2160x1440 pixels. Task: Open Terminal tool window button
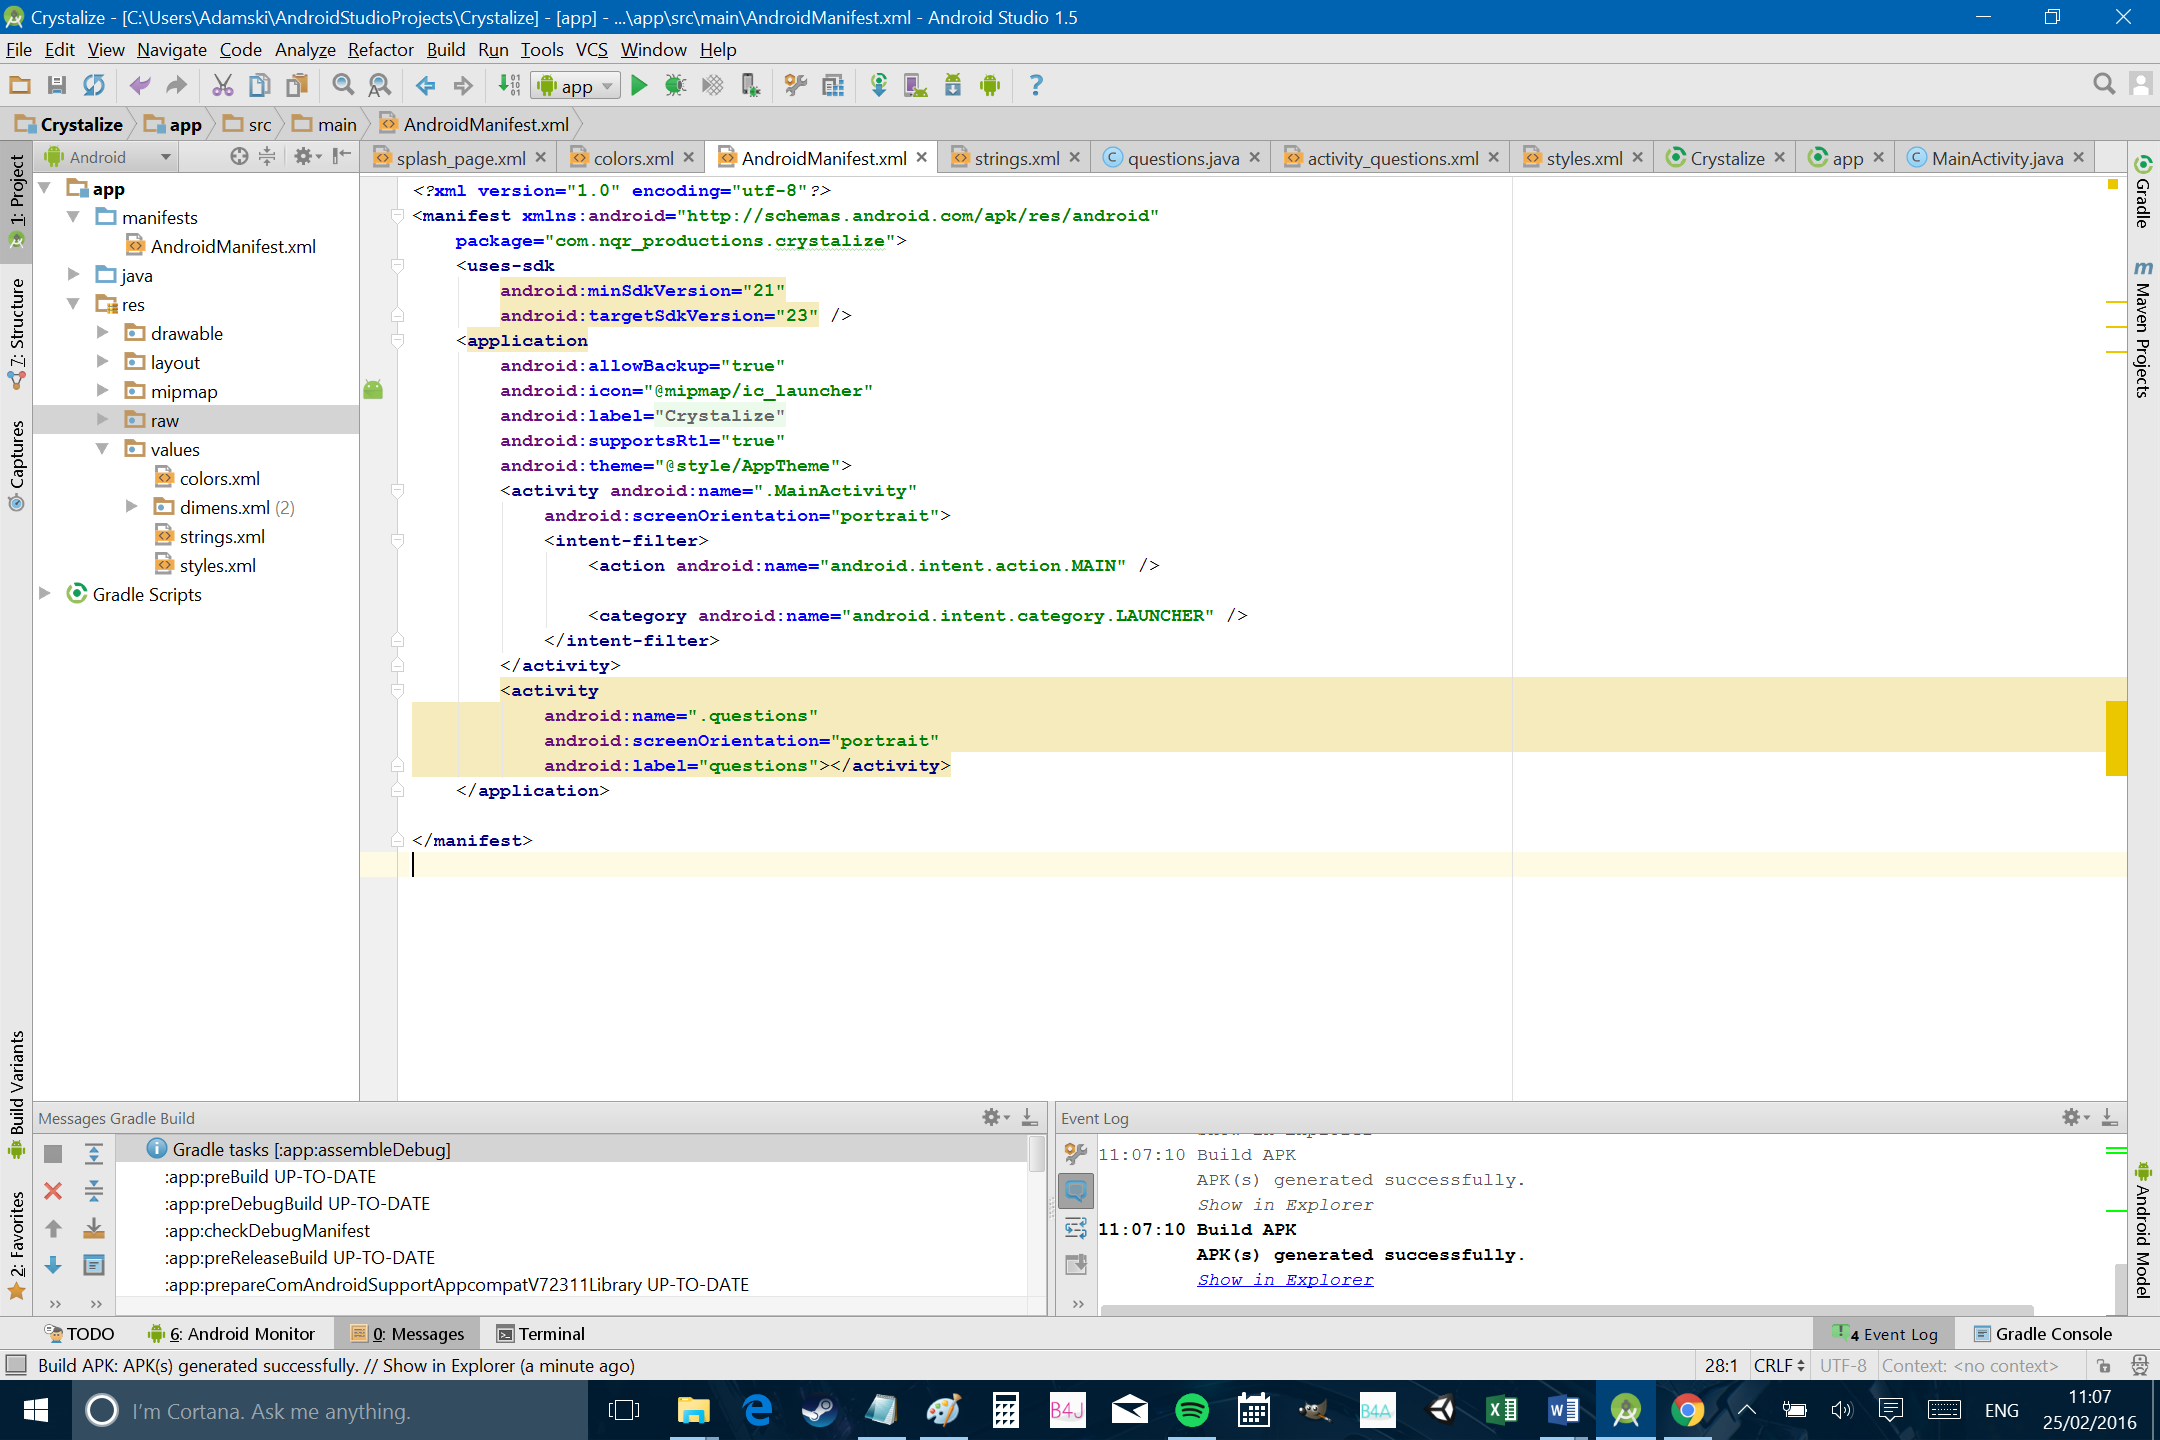pyautogui.click(x=541, y=1333)
